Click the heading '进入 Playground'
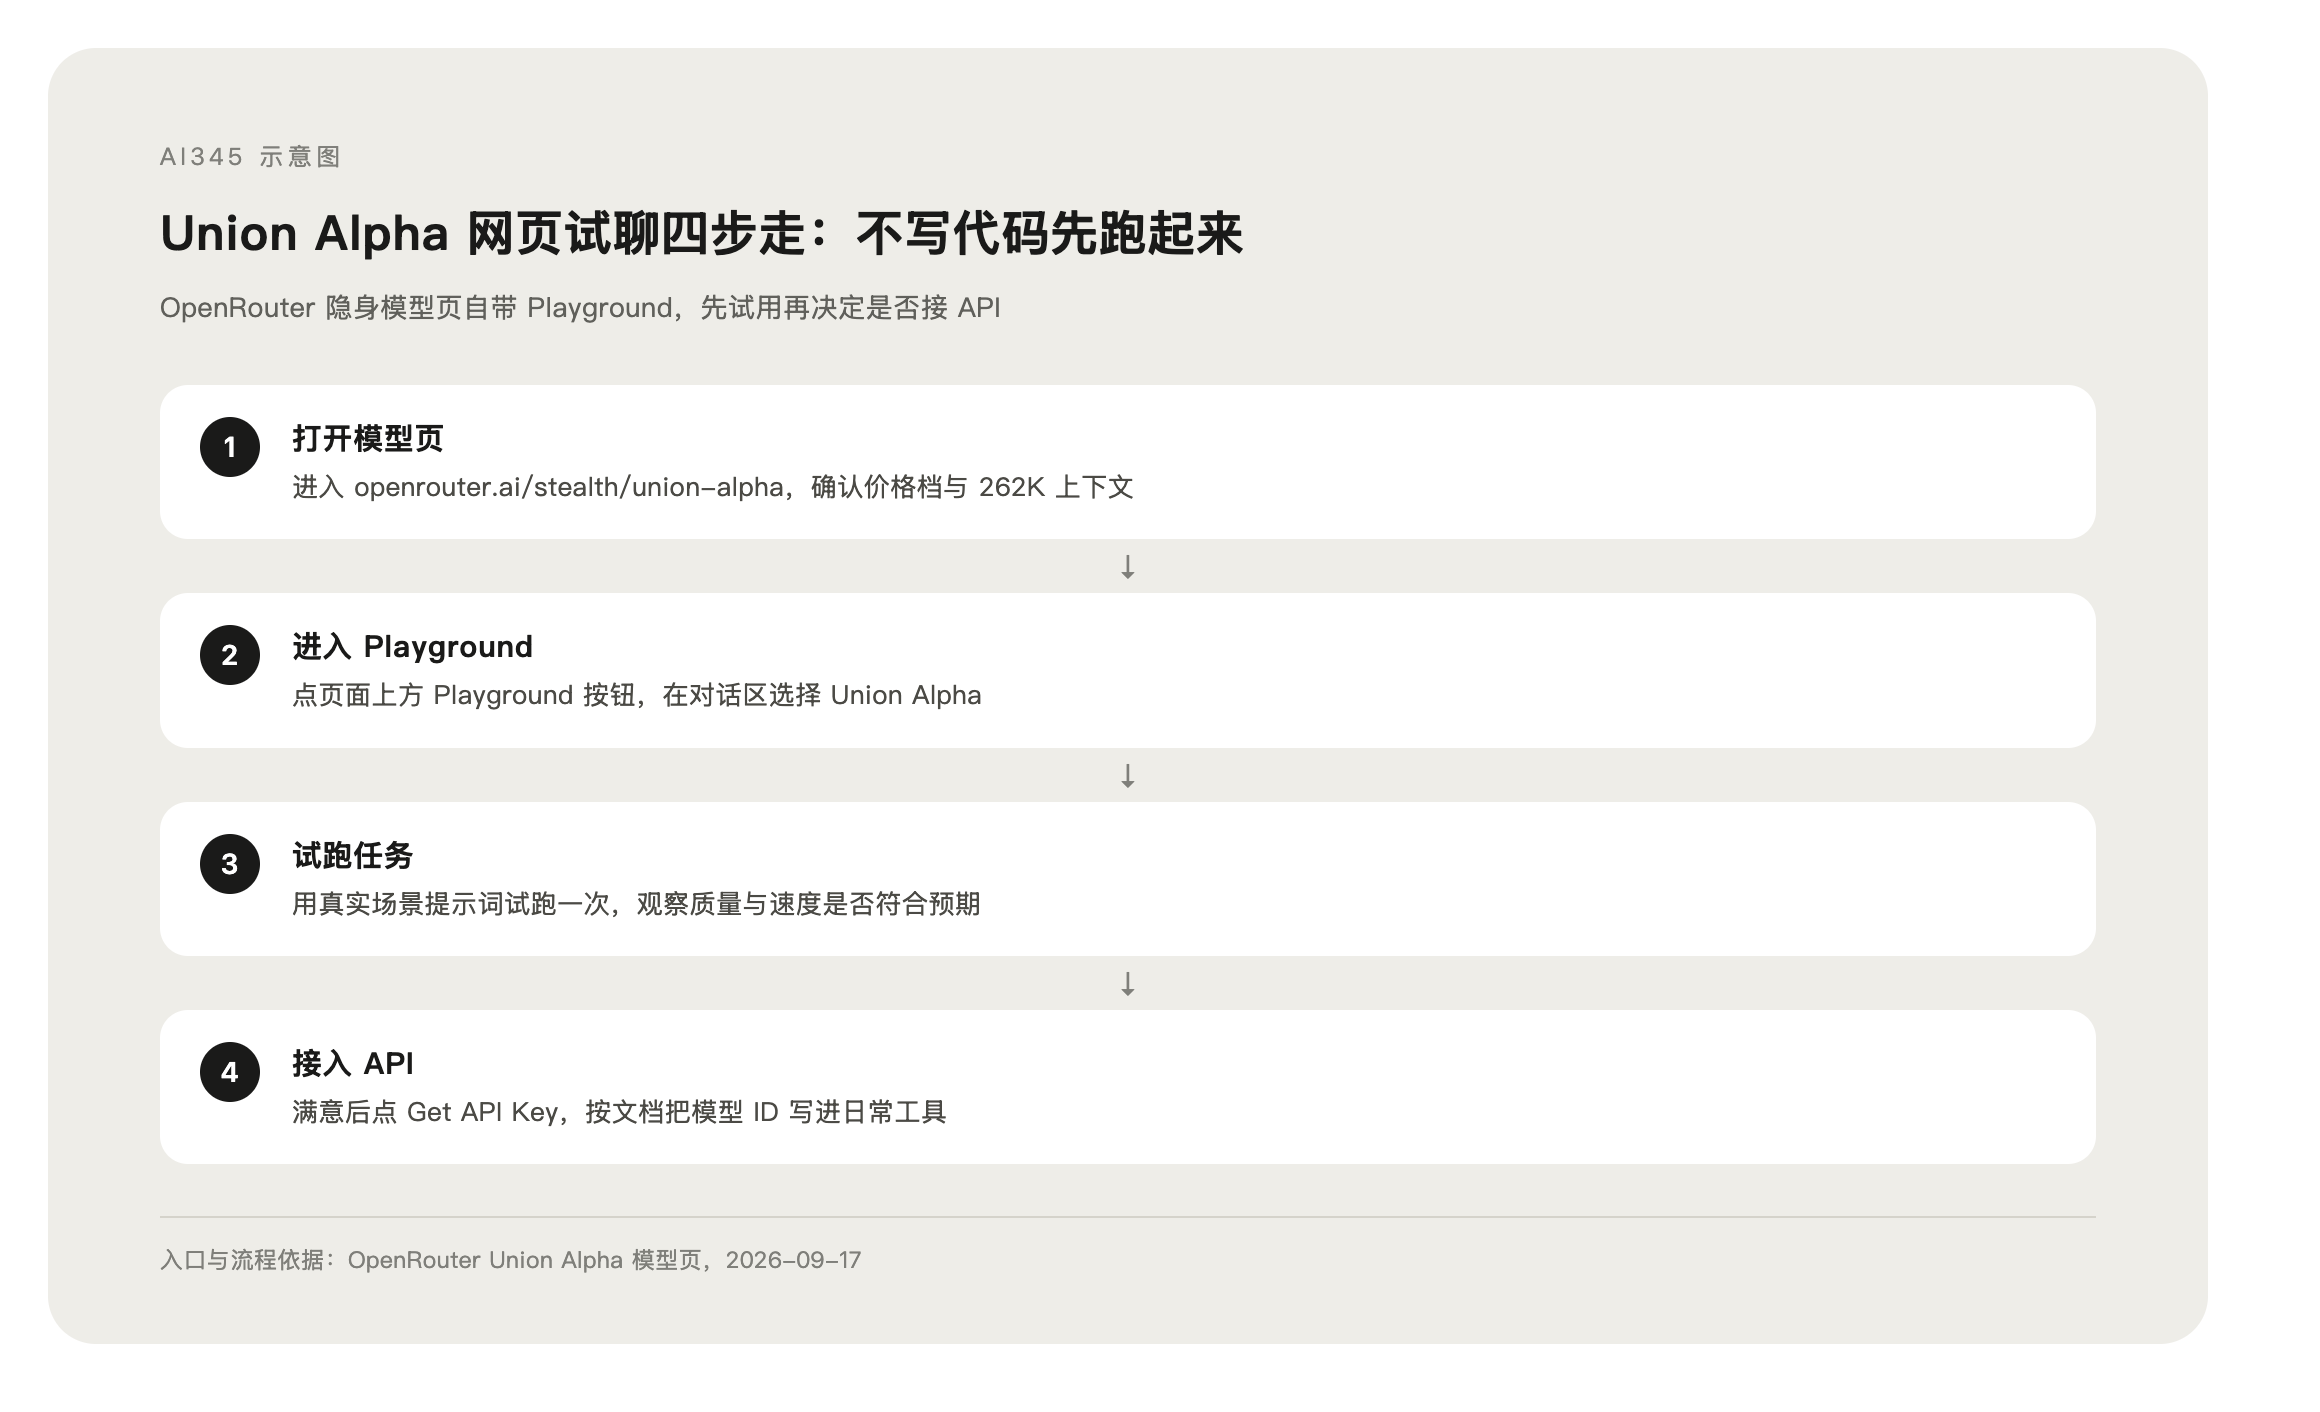 point(412,647)
